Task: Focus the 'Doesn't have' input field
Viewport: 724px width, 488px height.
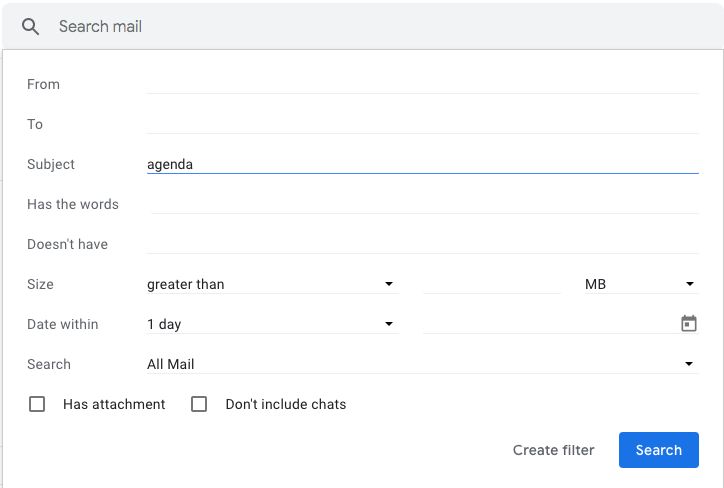Action: tap(422, 244)
